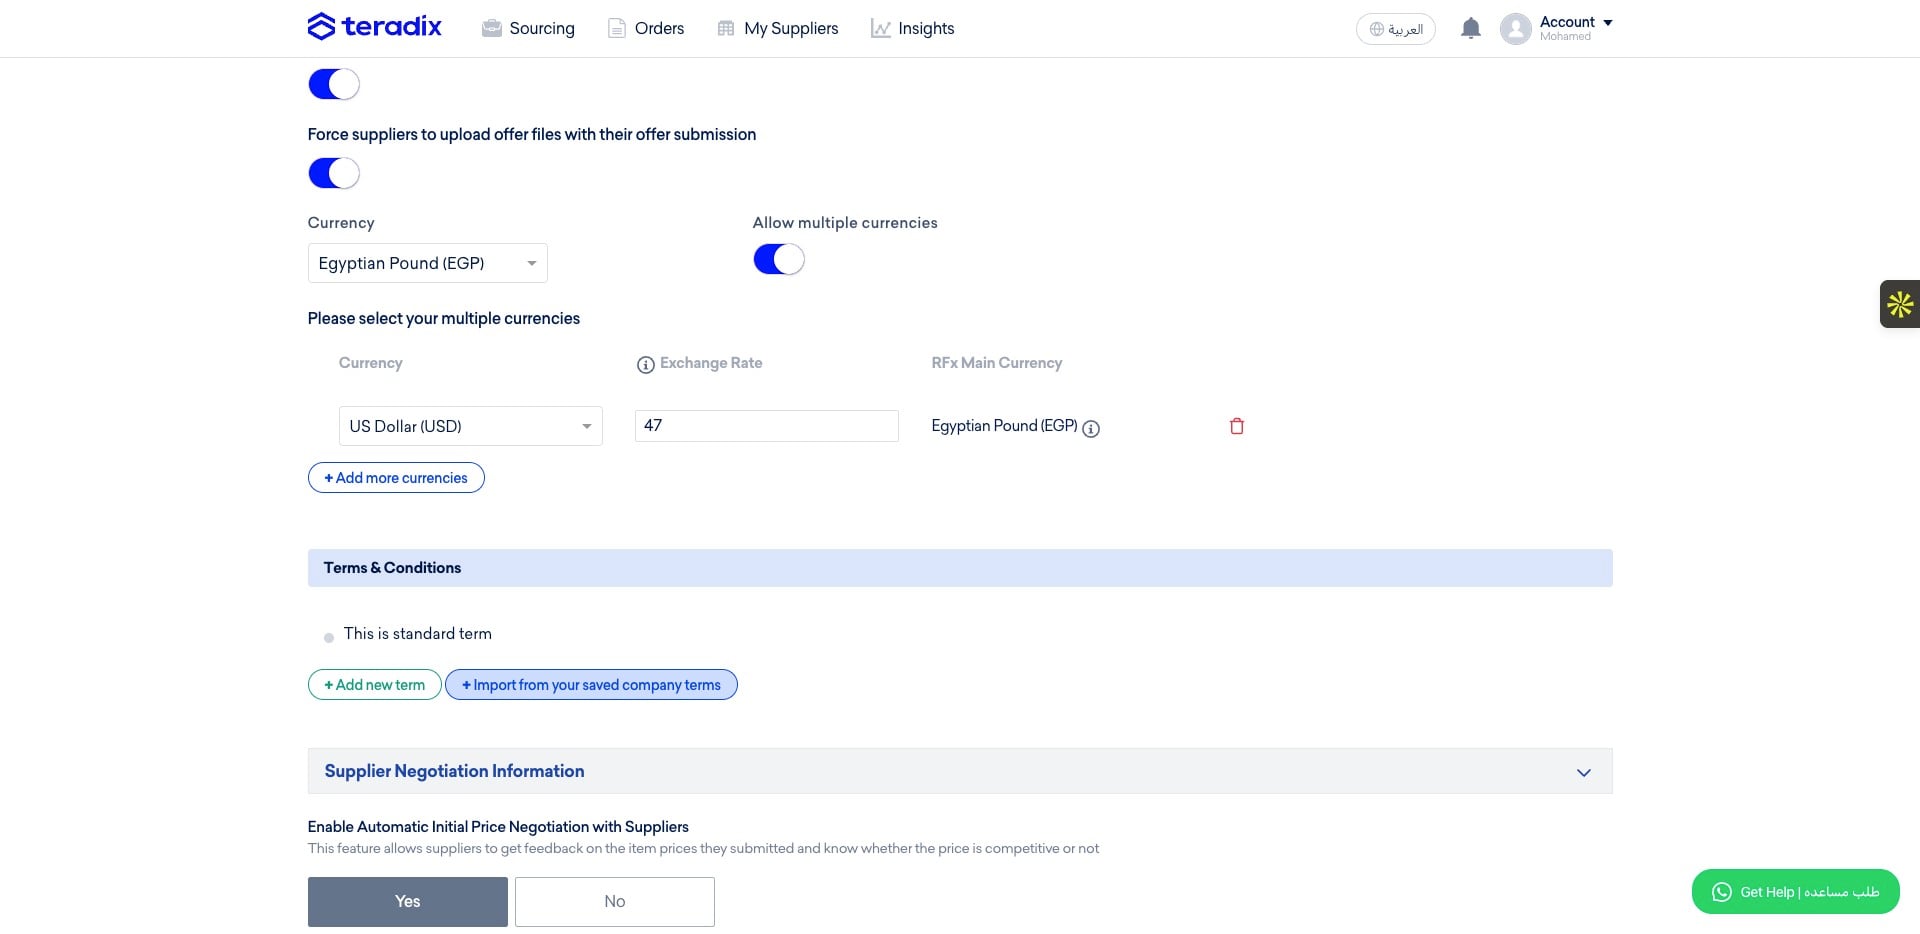Click info icon next to Egyptian Pound (EGP)

click(x=1091, y=428)
